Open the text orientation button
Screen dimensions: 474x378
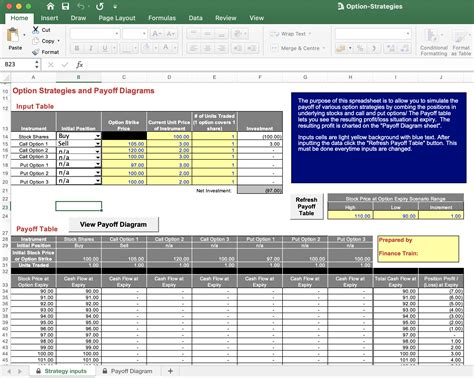(238, 34)
